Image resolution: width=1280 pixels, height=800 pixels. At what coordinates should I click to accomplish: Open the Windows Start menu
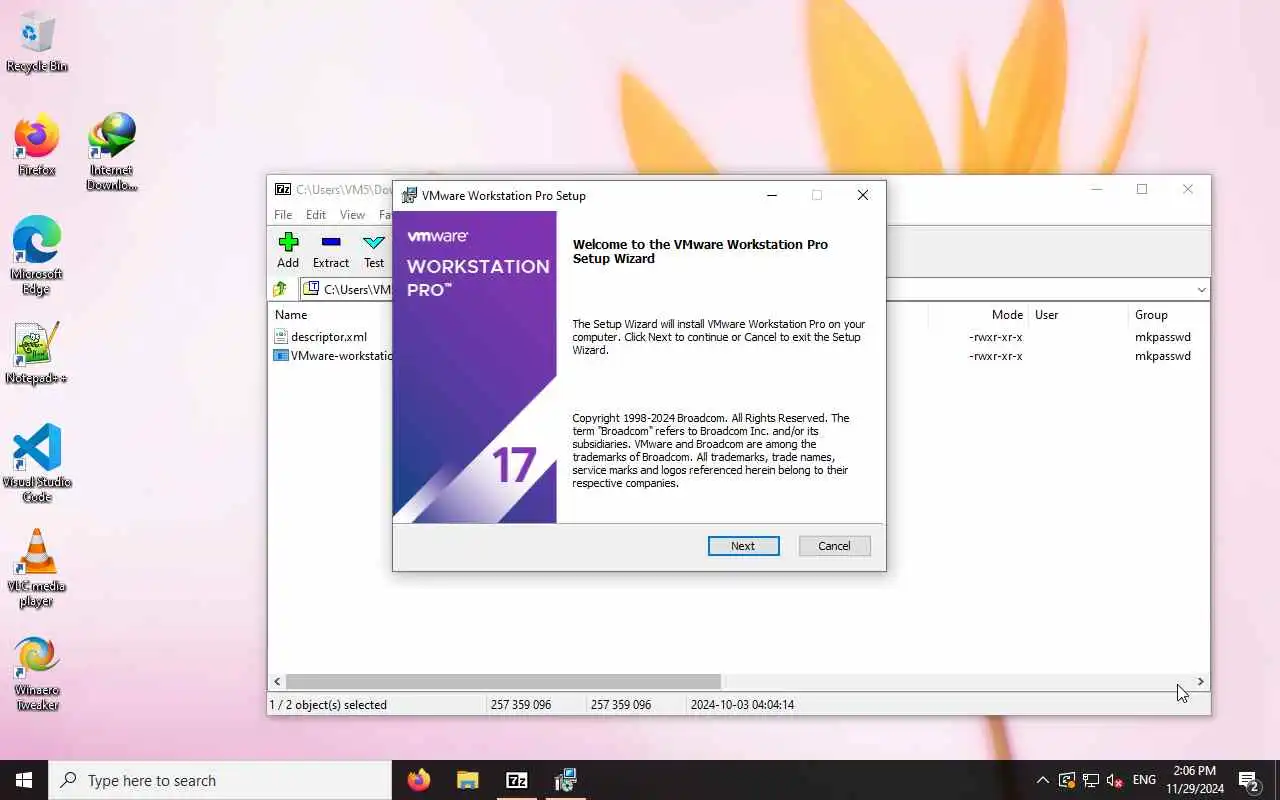coord(24,780)
